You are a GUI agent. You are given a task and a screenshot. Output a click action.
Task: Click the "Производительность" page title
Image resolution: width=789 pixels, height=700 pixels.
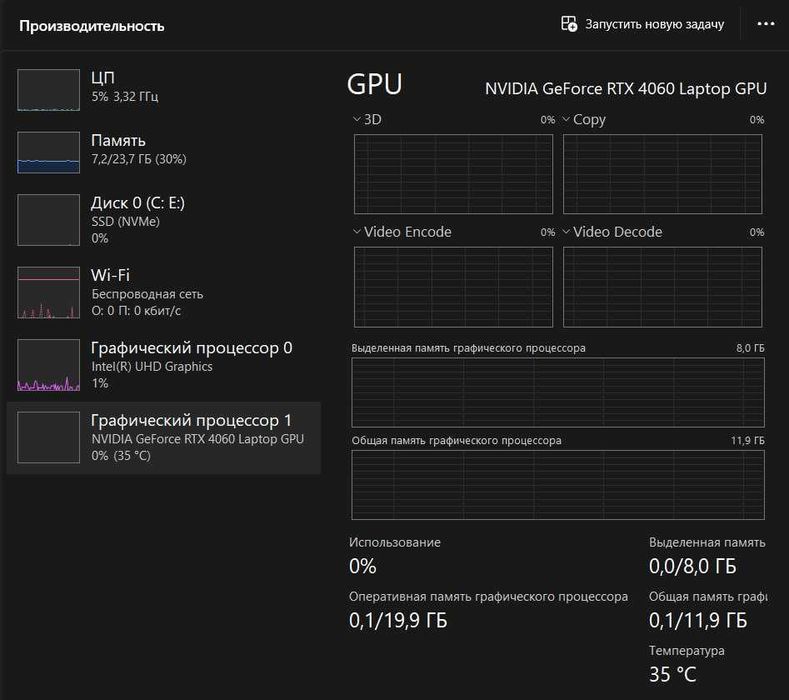click(92, 26)
